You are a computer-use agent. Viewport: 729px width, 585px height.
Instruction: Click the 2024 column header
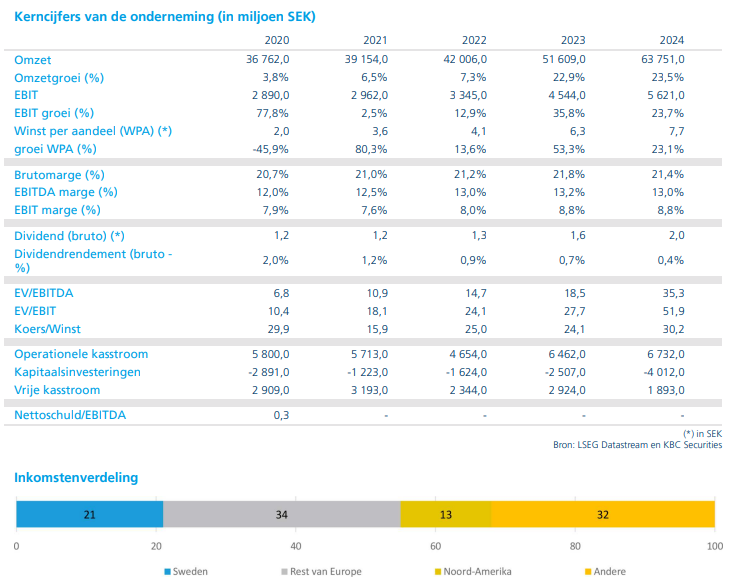point(671,41)
